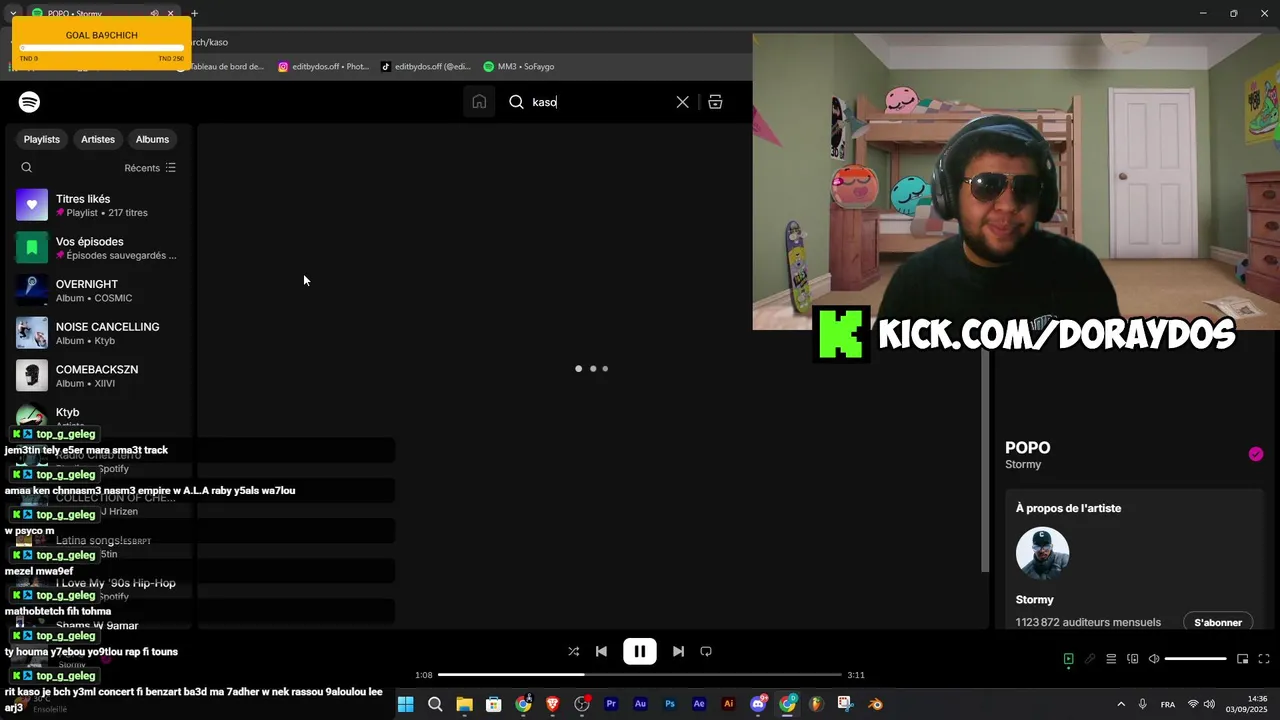Filter library by Artistes
This screenshot has height=720, width=1280.
coord(98,139)
